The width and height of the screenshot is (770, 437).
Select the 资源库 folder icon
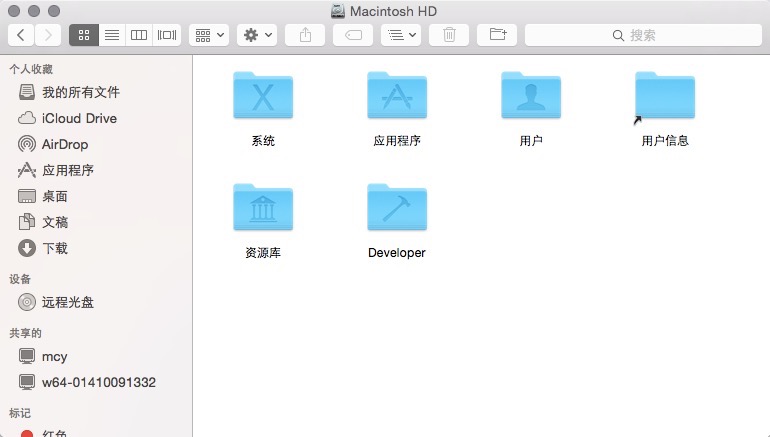click(263, 207)
